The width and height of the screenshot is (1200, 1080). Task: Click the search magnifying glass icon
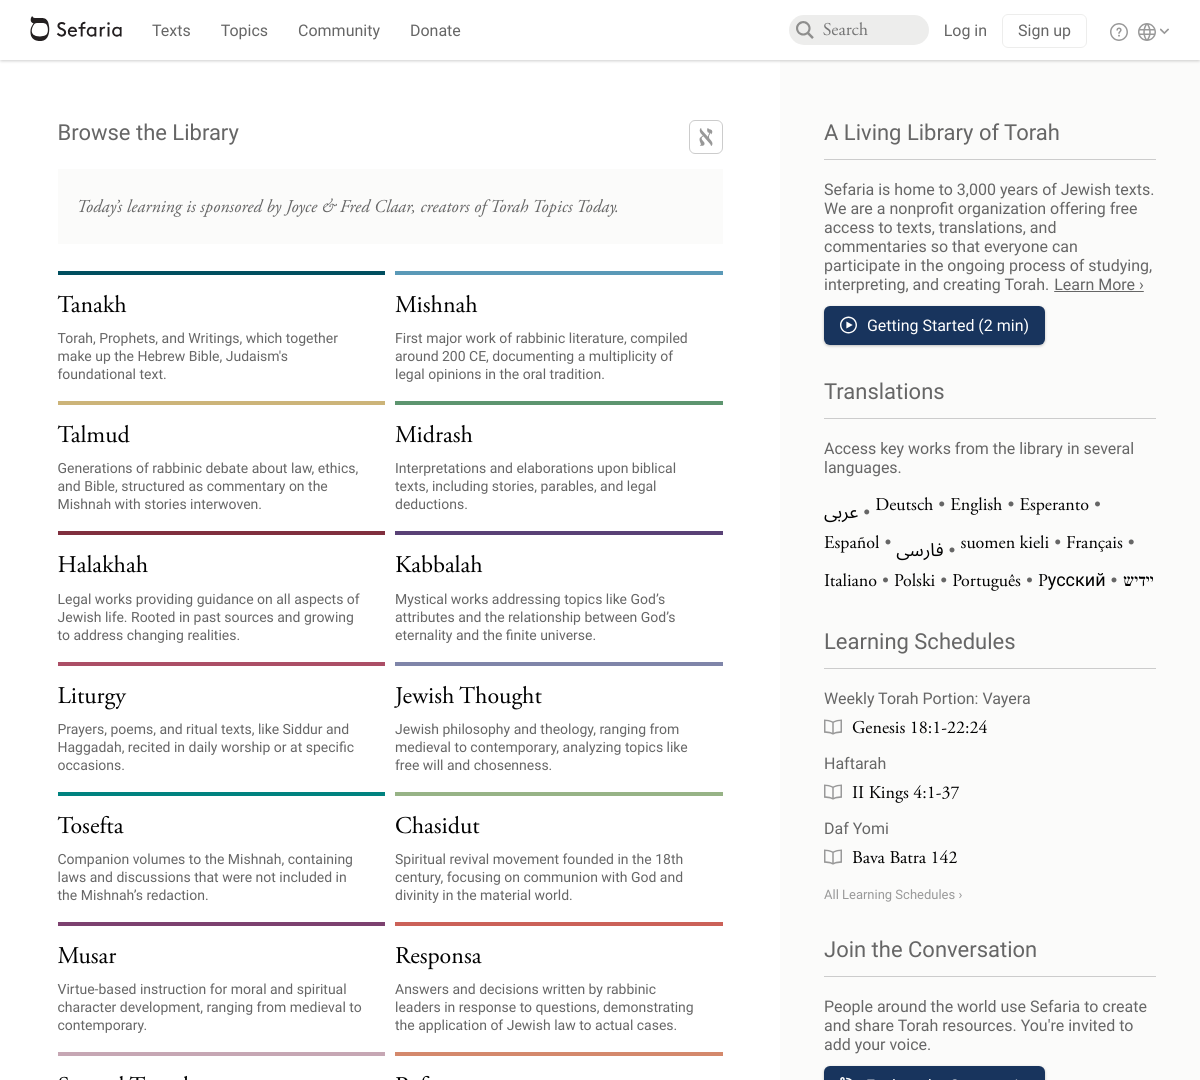(805, 30)
